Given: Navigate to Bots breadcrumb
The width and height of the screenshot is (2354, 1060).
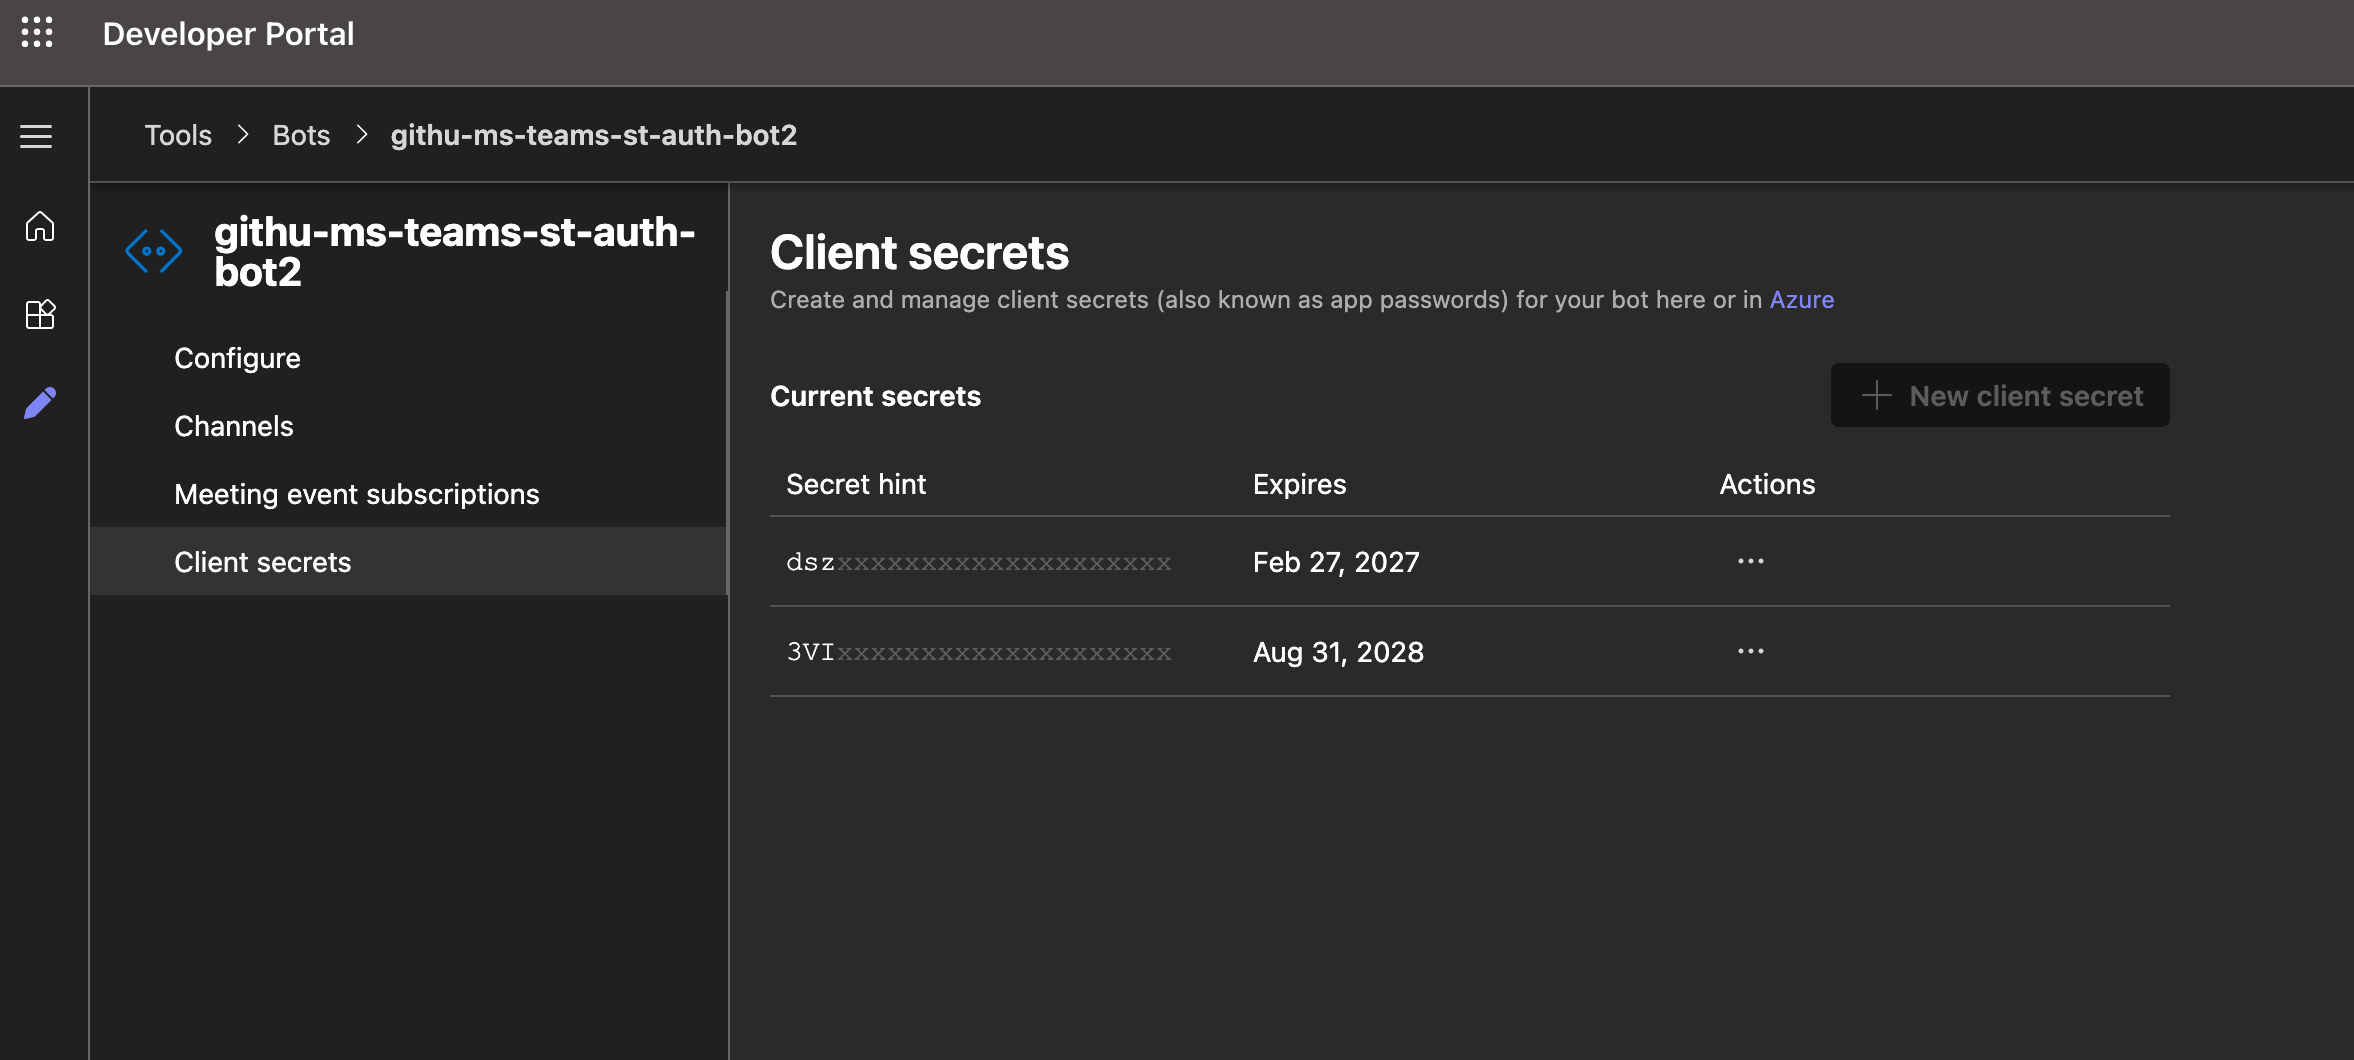Looking at the screenshot, I should pyautogui.click(x=301, y=135).
